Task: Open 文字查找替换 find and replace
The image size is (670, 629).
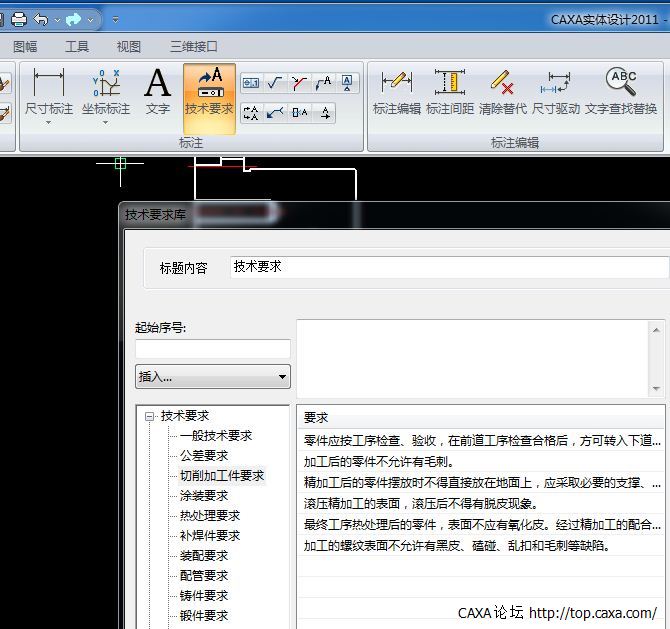Action: tap(621, 91)
